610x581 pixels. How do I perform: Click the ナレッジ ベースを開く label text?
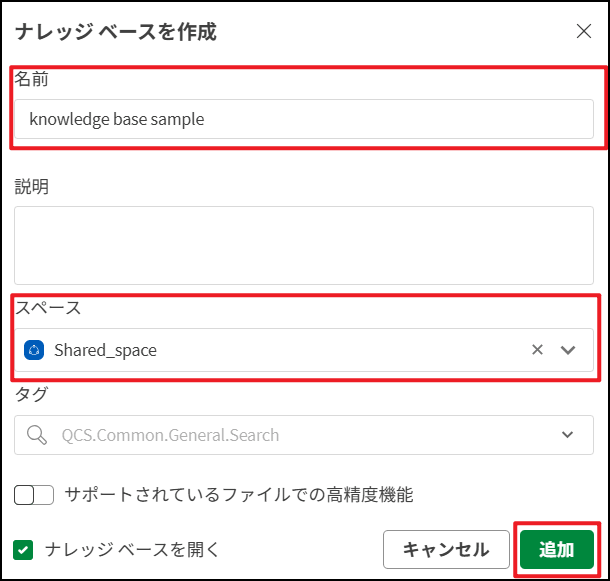[132, 549]
